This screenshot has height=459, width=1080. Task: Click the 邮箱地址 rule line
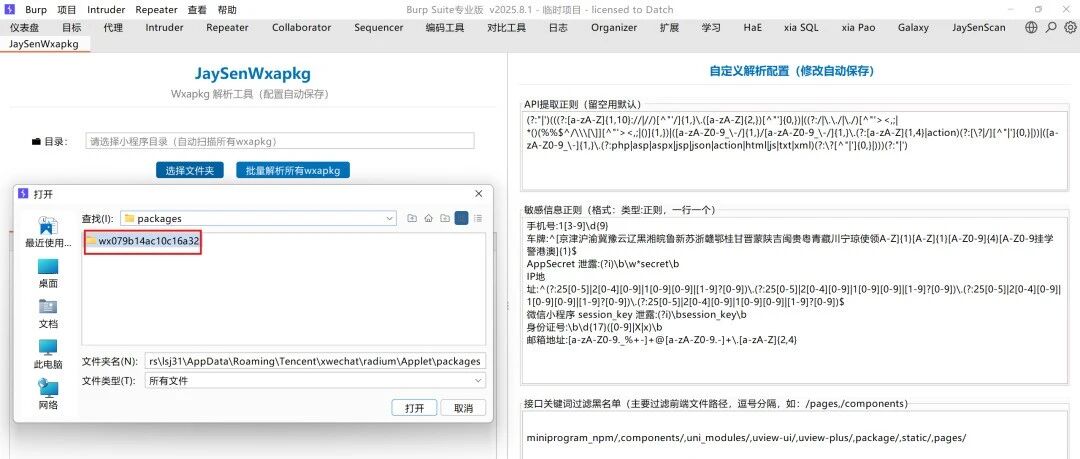tap(661, 339)
